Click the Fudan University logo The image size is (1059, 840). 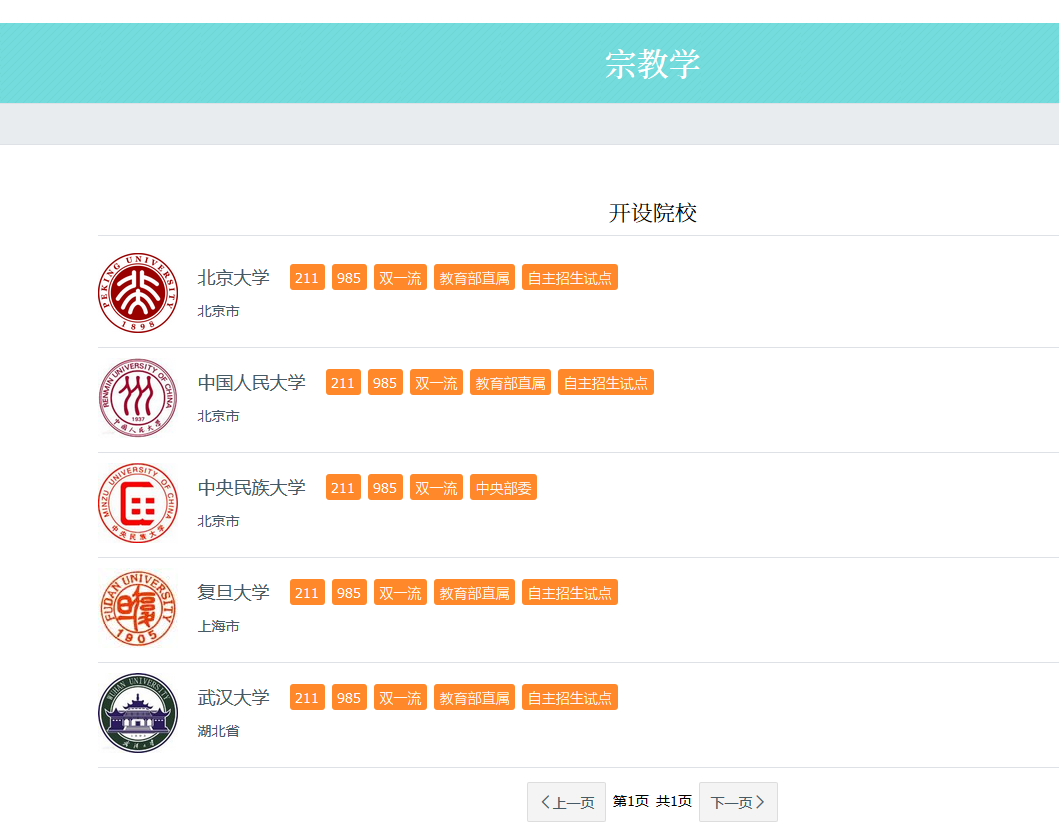point(138,608)
